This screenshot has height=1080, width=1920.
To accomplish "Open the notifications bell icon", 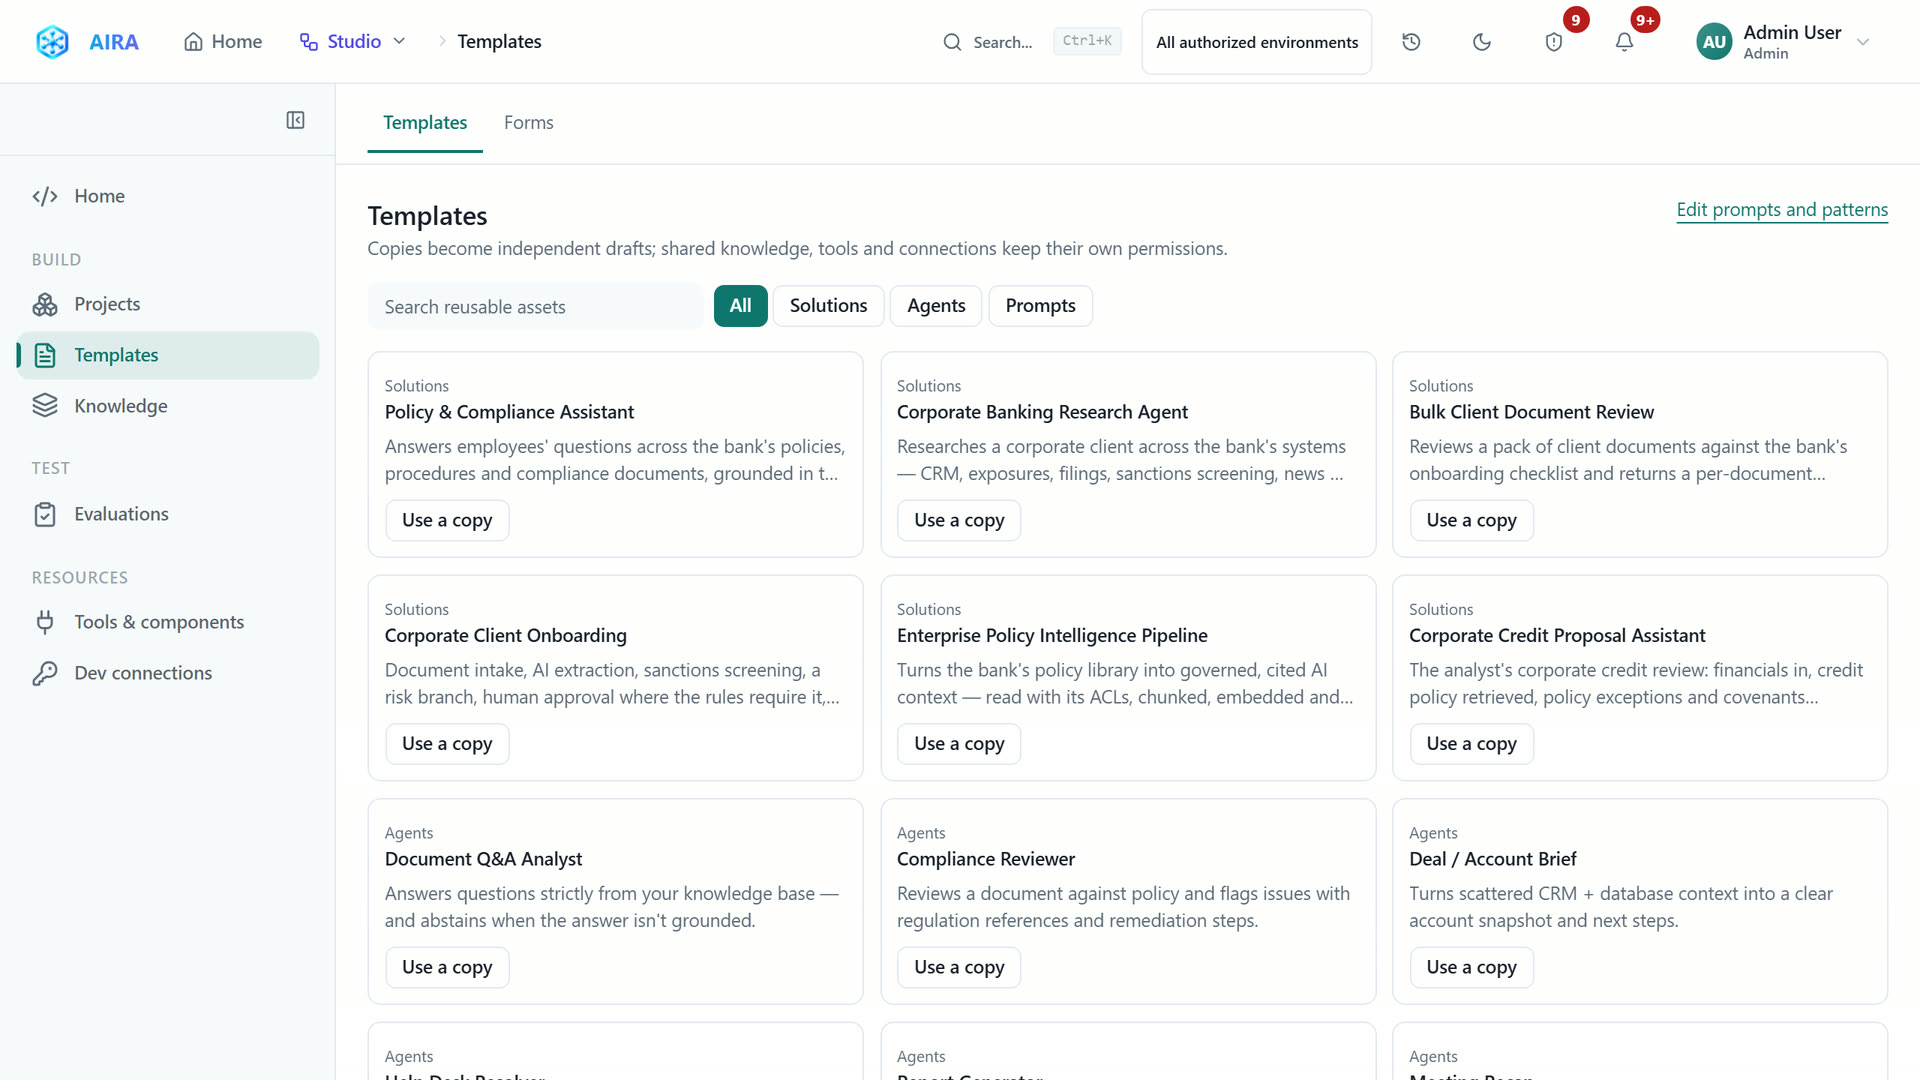I will coord(1624,42).
